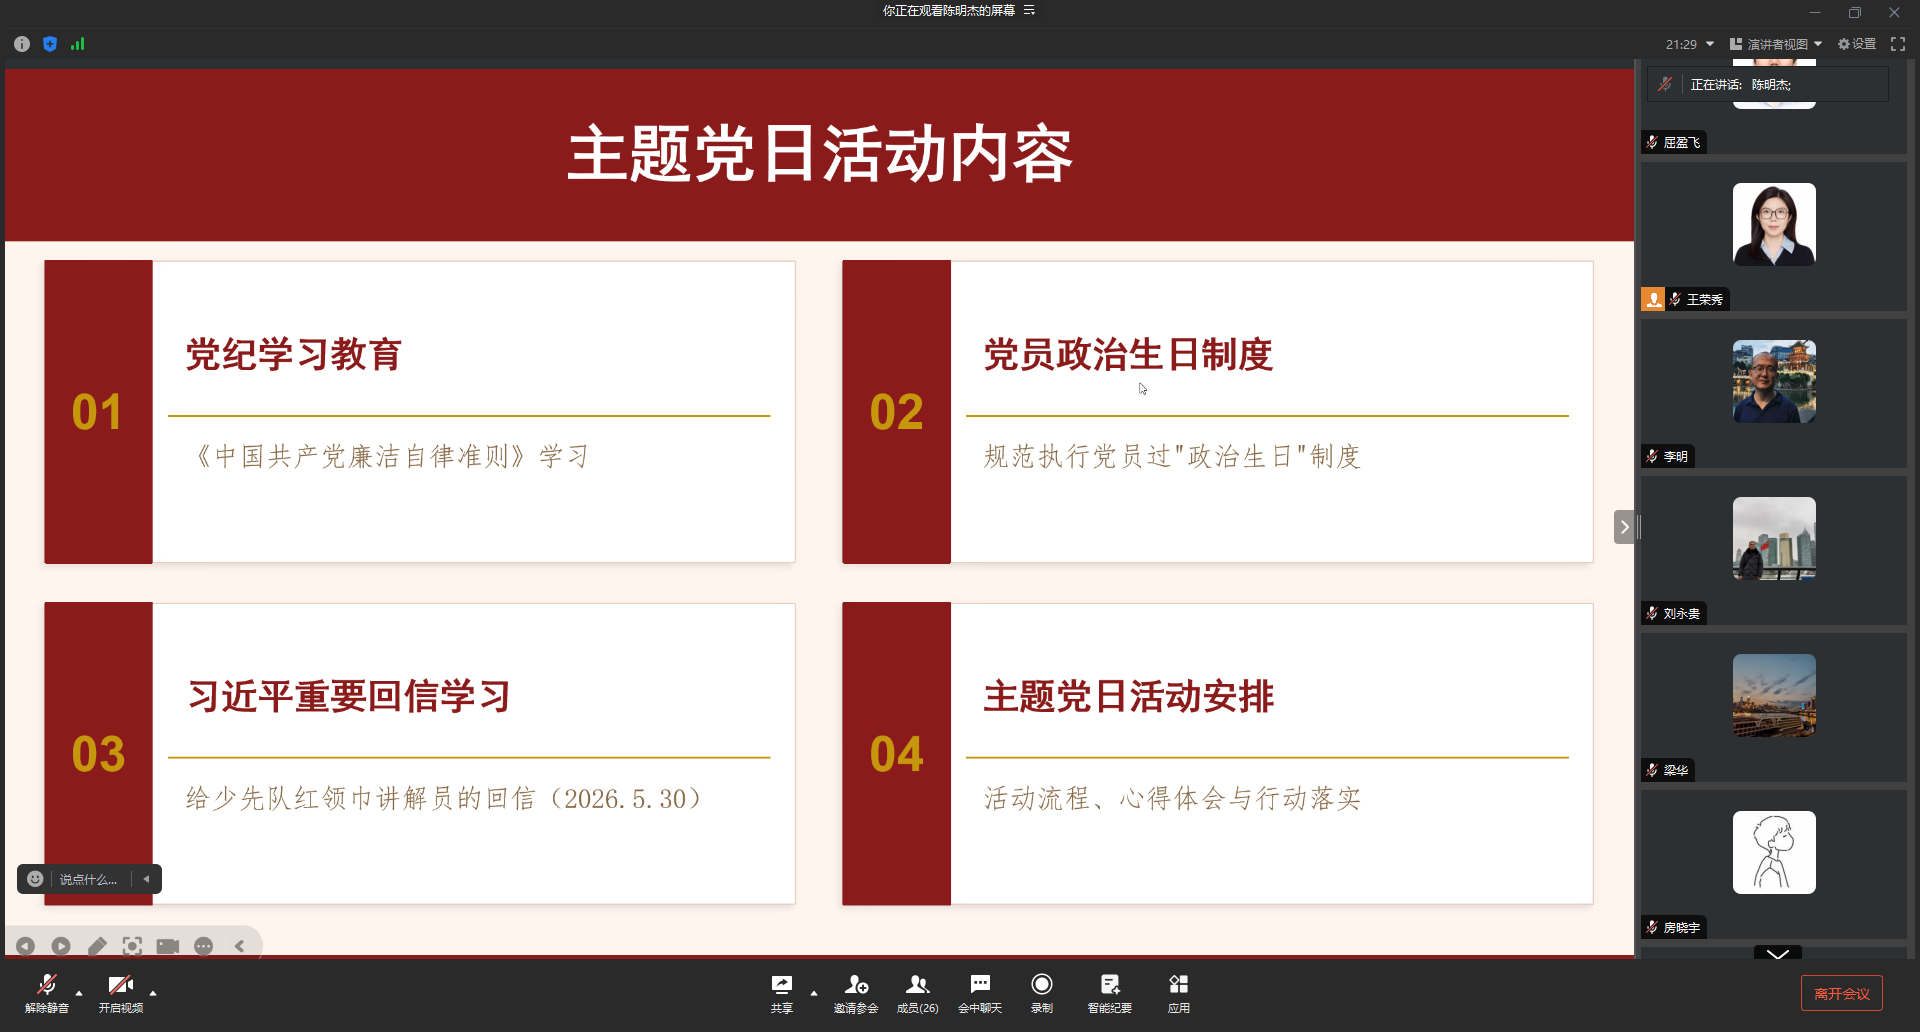Turn on camera via 开启视频
This screenshot has height=1032, width=1920.
pyautogui.click(x=120, y=993)
